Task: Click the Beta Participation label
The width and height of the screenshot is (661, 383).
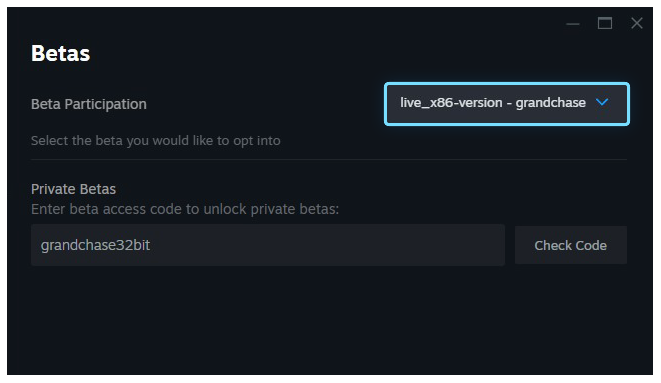Action: click(89, 104)
